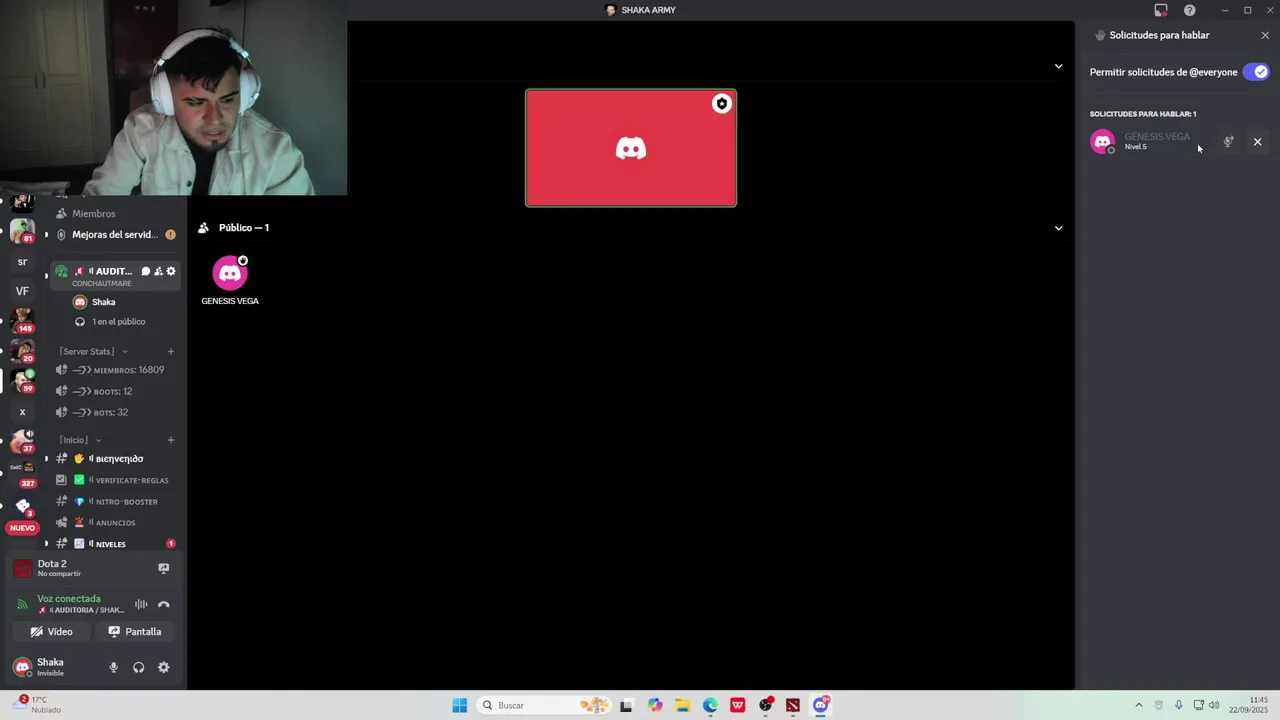Image resolution: width=1280 pixels, height=720 pixels.
Task: Mute microphone in user panel
Action: click(113, 667)
